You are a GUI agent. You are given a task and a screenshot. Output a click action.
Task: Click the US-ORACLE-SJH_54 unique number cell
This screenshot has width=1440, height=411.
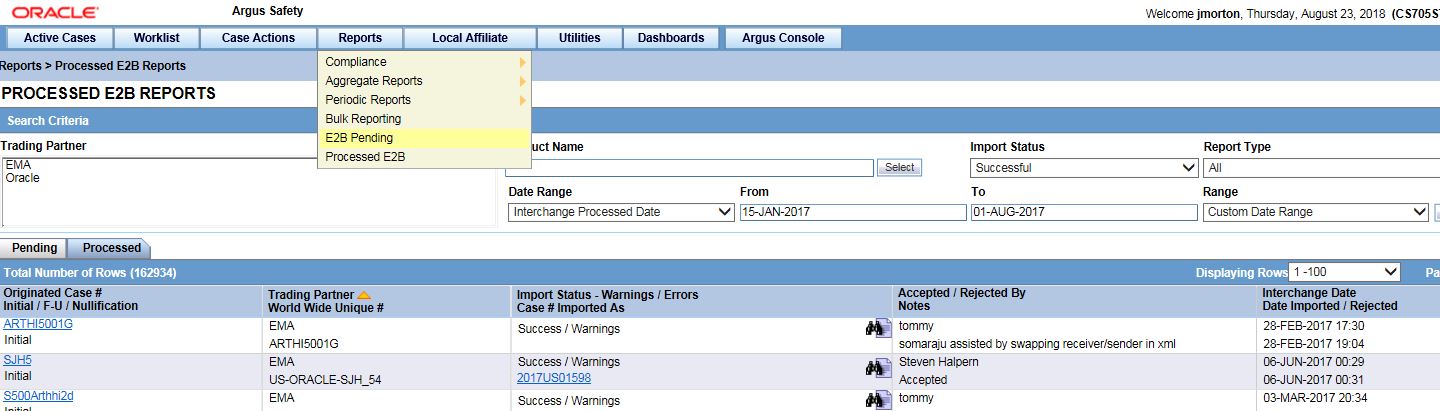(x=325, y=380)
